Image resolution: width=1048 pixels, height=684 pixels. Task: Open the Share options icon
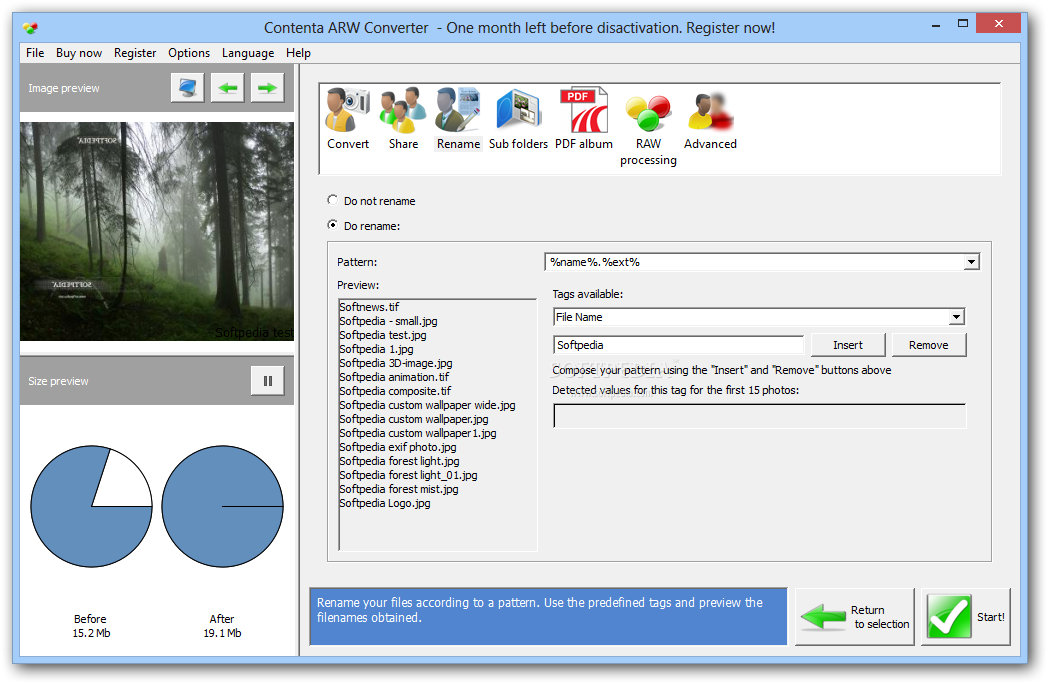pyautogui.click(x=403, y=119)
